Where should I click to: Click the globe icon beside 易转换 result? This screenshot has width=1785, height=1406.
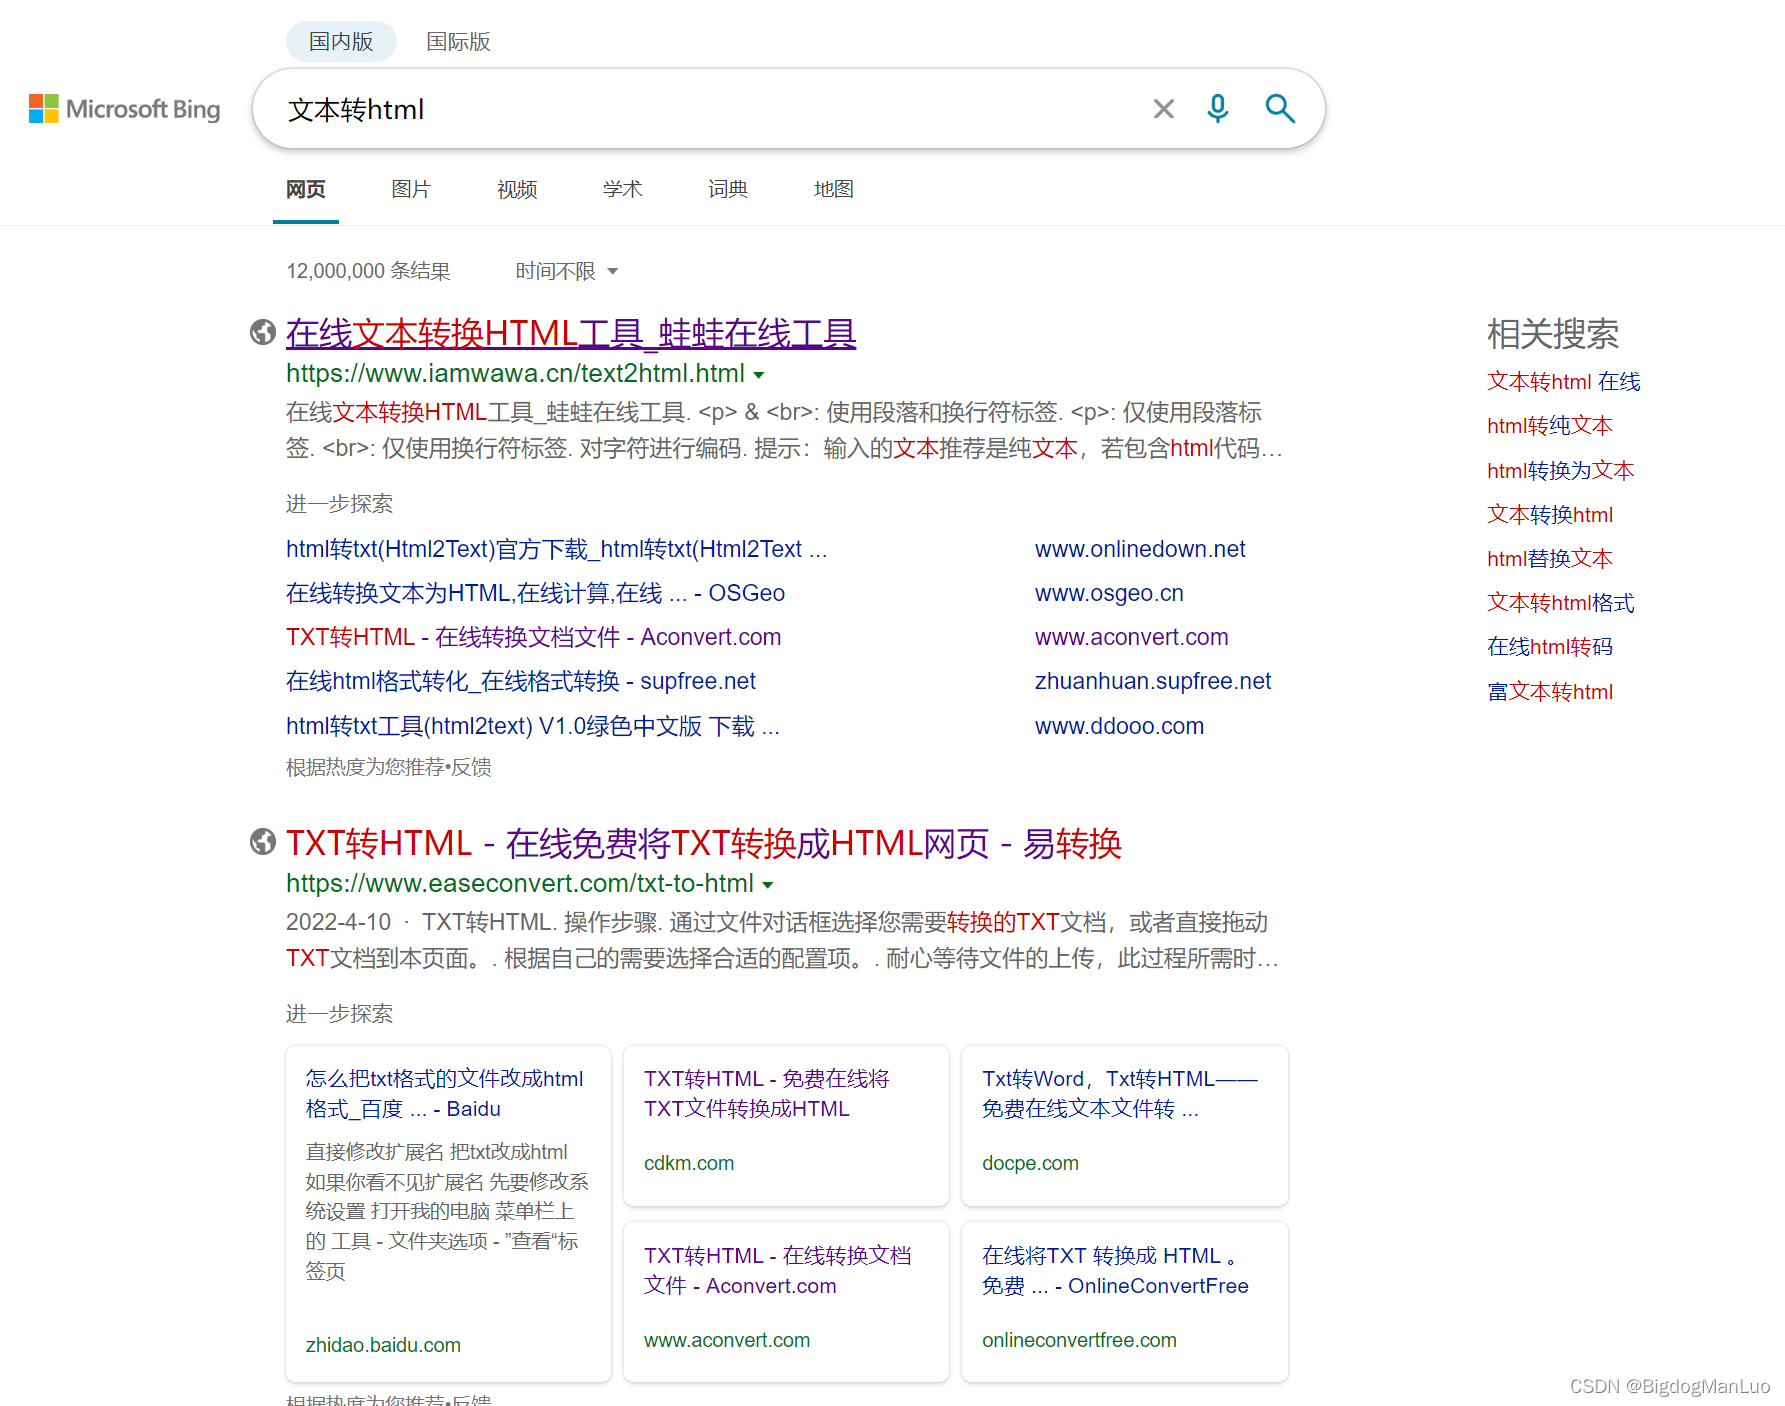pyautogui.click(x=263, y=842)
